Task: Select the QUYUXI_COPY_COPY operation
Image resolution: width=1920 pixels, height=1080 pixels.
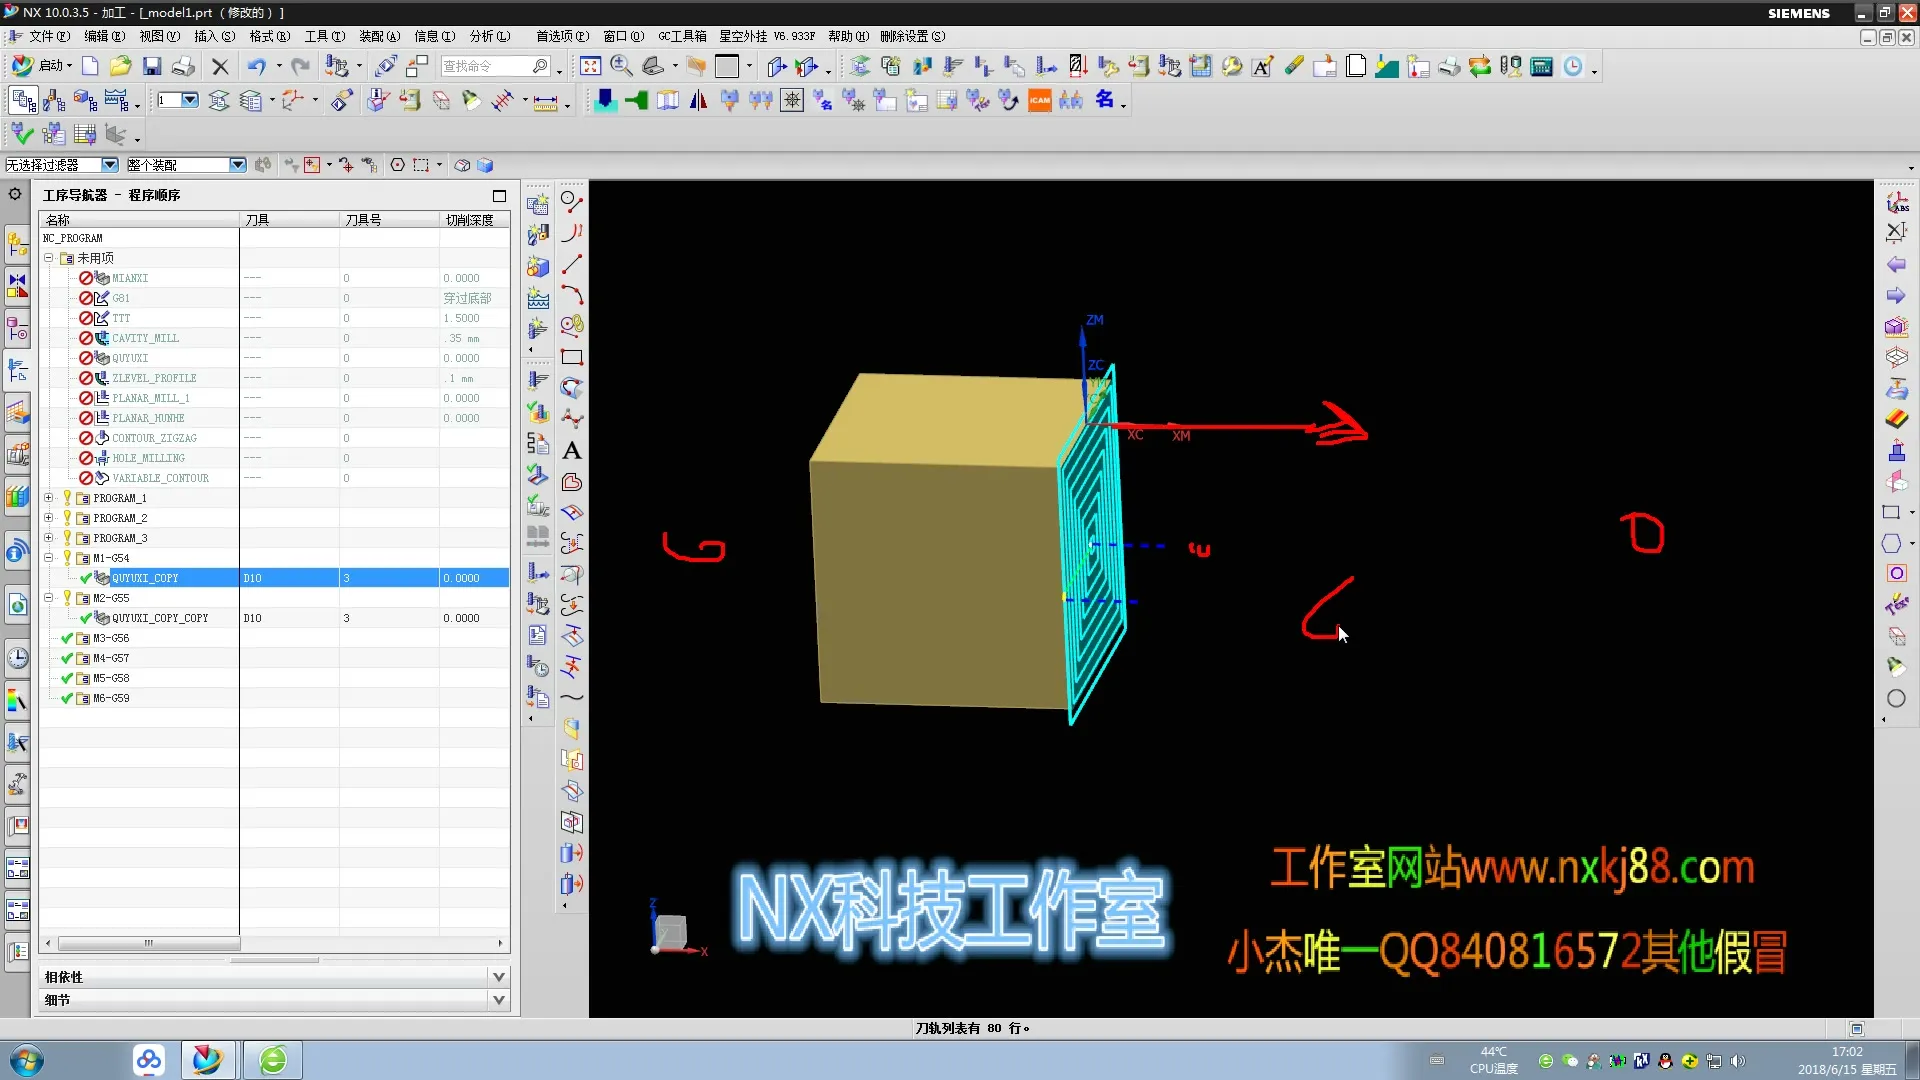Action: [160, 618]
